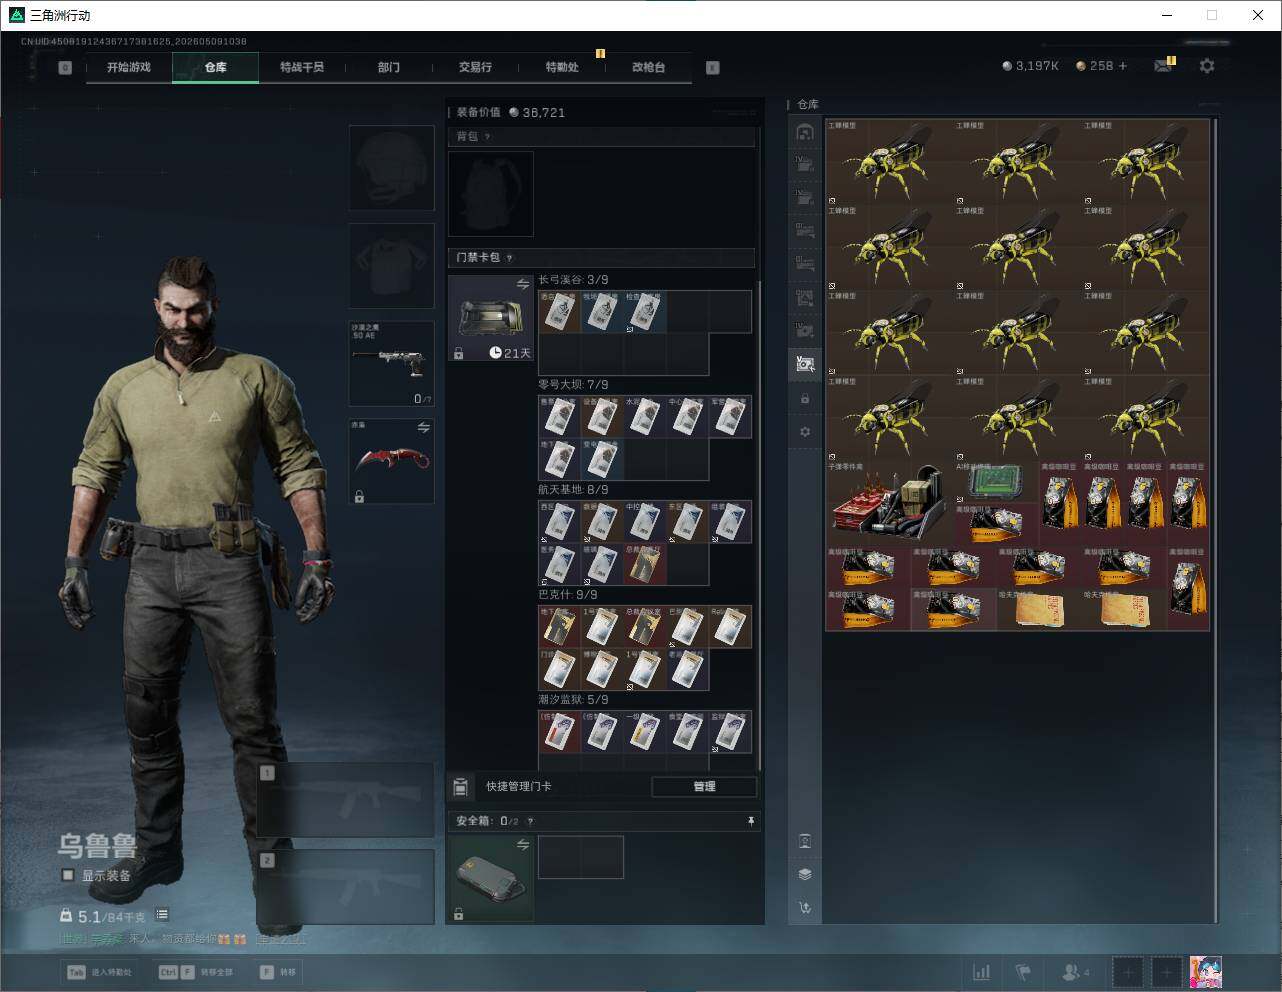The height and width of the screenshot is (992, 1282).
Task: Click the second plus squad slot
Action: [1166, 972]
